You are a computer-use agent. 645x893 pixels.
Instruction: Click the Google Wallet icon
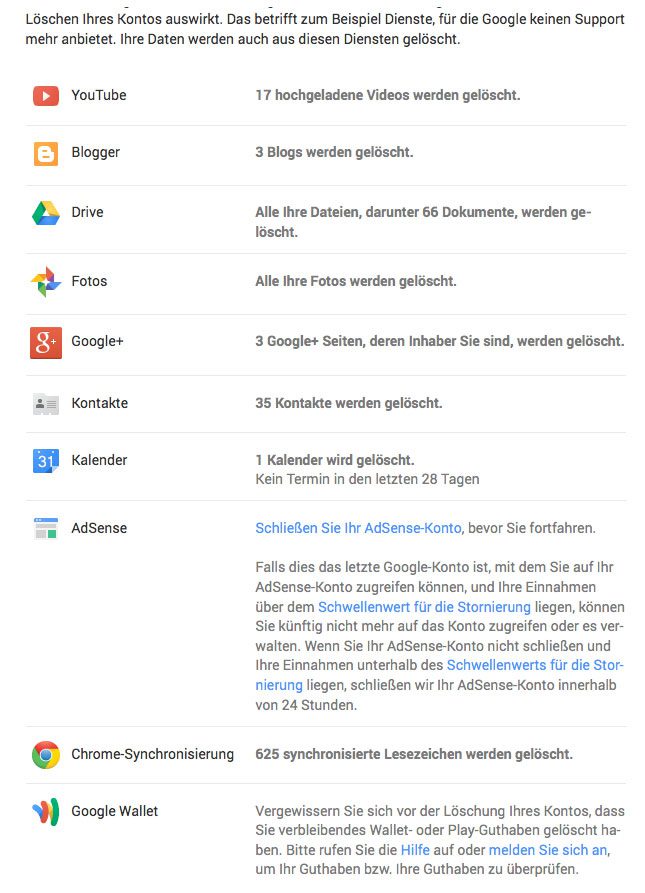(46, 811)
